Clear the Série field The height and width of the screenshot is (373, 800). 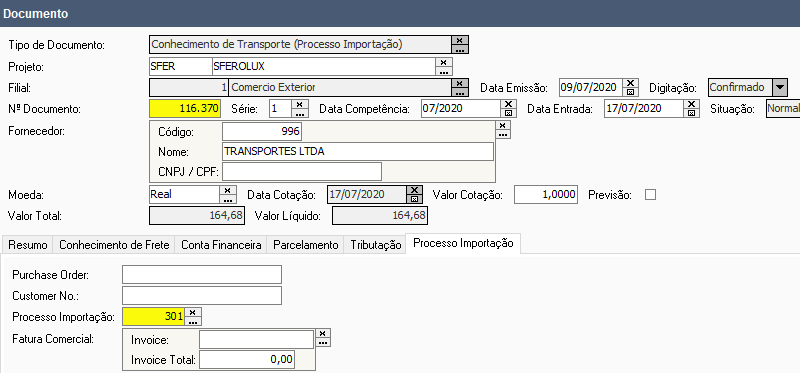299,104
